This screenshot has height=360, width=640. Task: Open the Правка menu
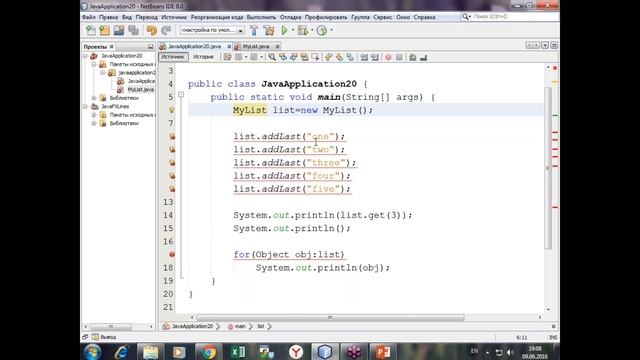109,17
